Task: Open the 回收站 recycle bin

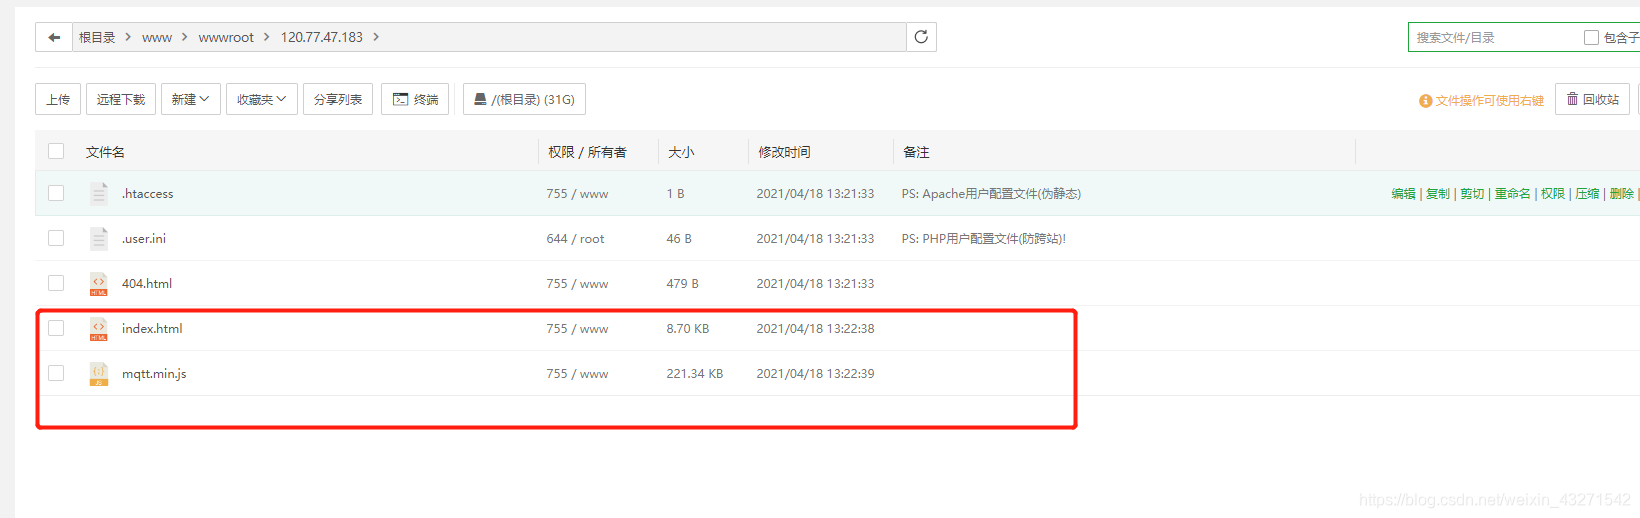Action: [x=1592, y=99]
